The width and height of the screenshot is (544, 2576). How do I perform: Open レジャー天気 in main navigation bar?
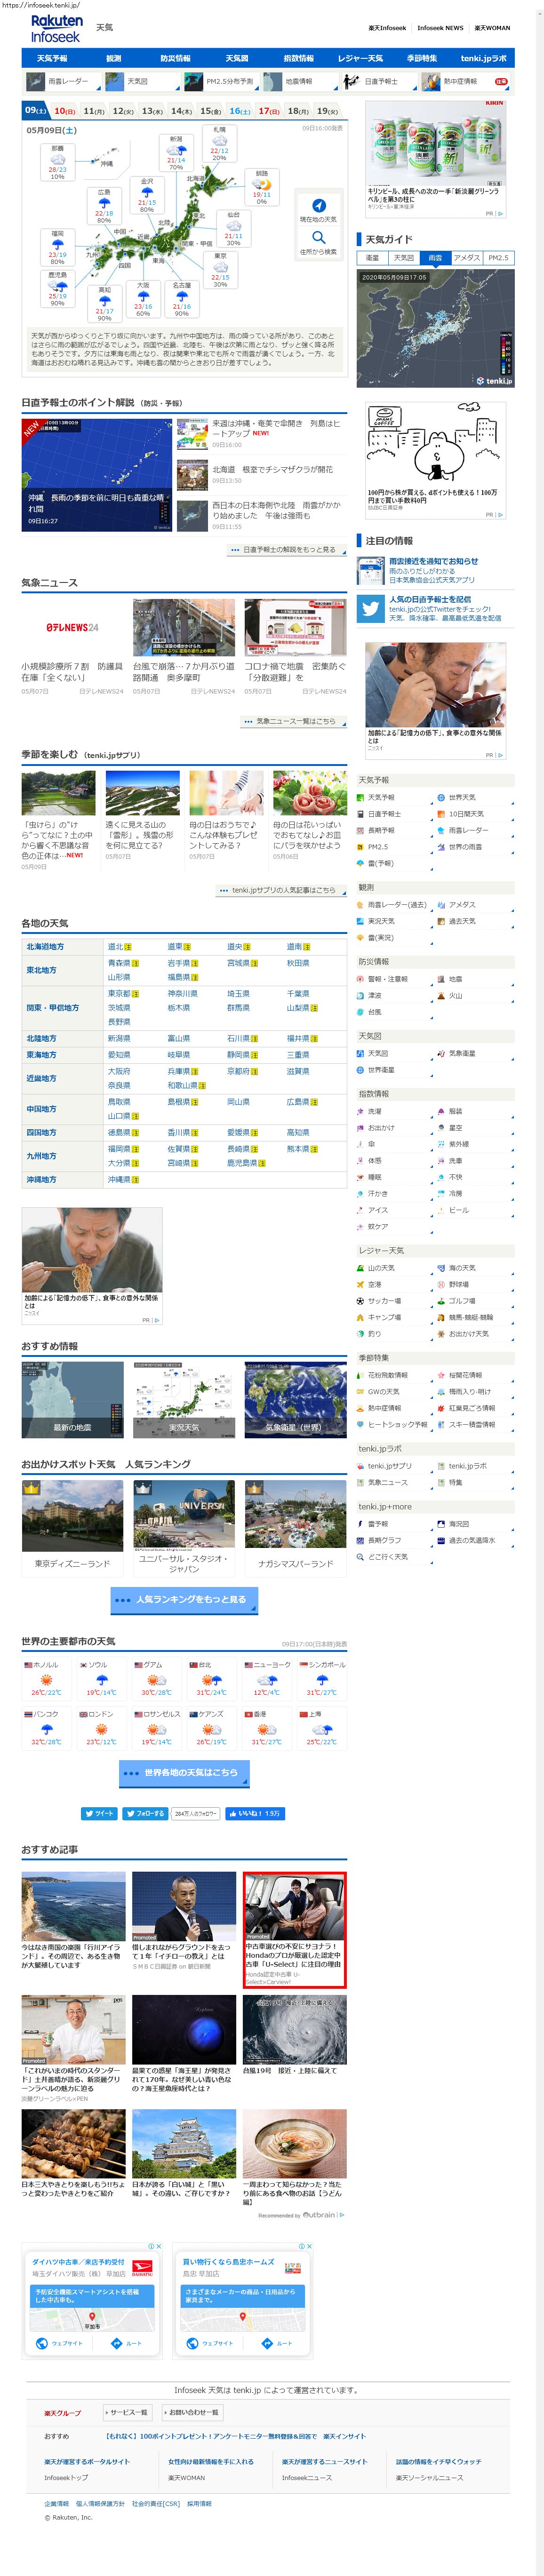(x=360, y=59)
